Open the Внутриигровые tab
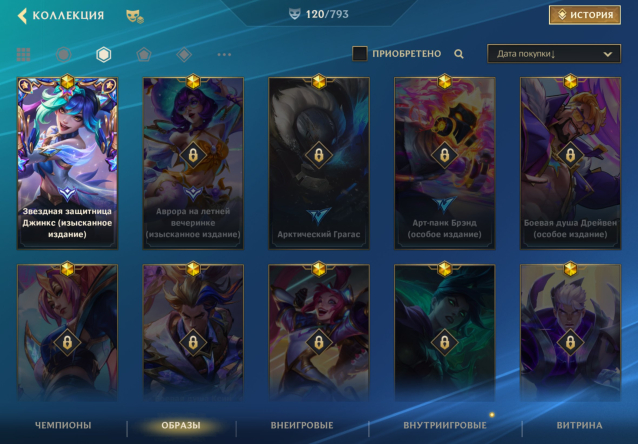 coord(445,425)
